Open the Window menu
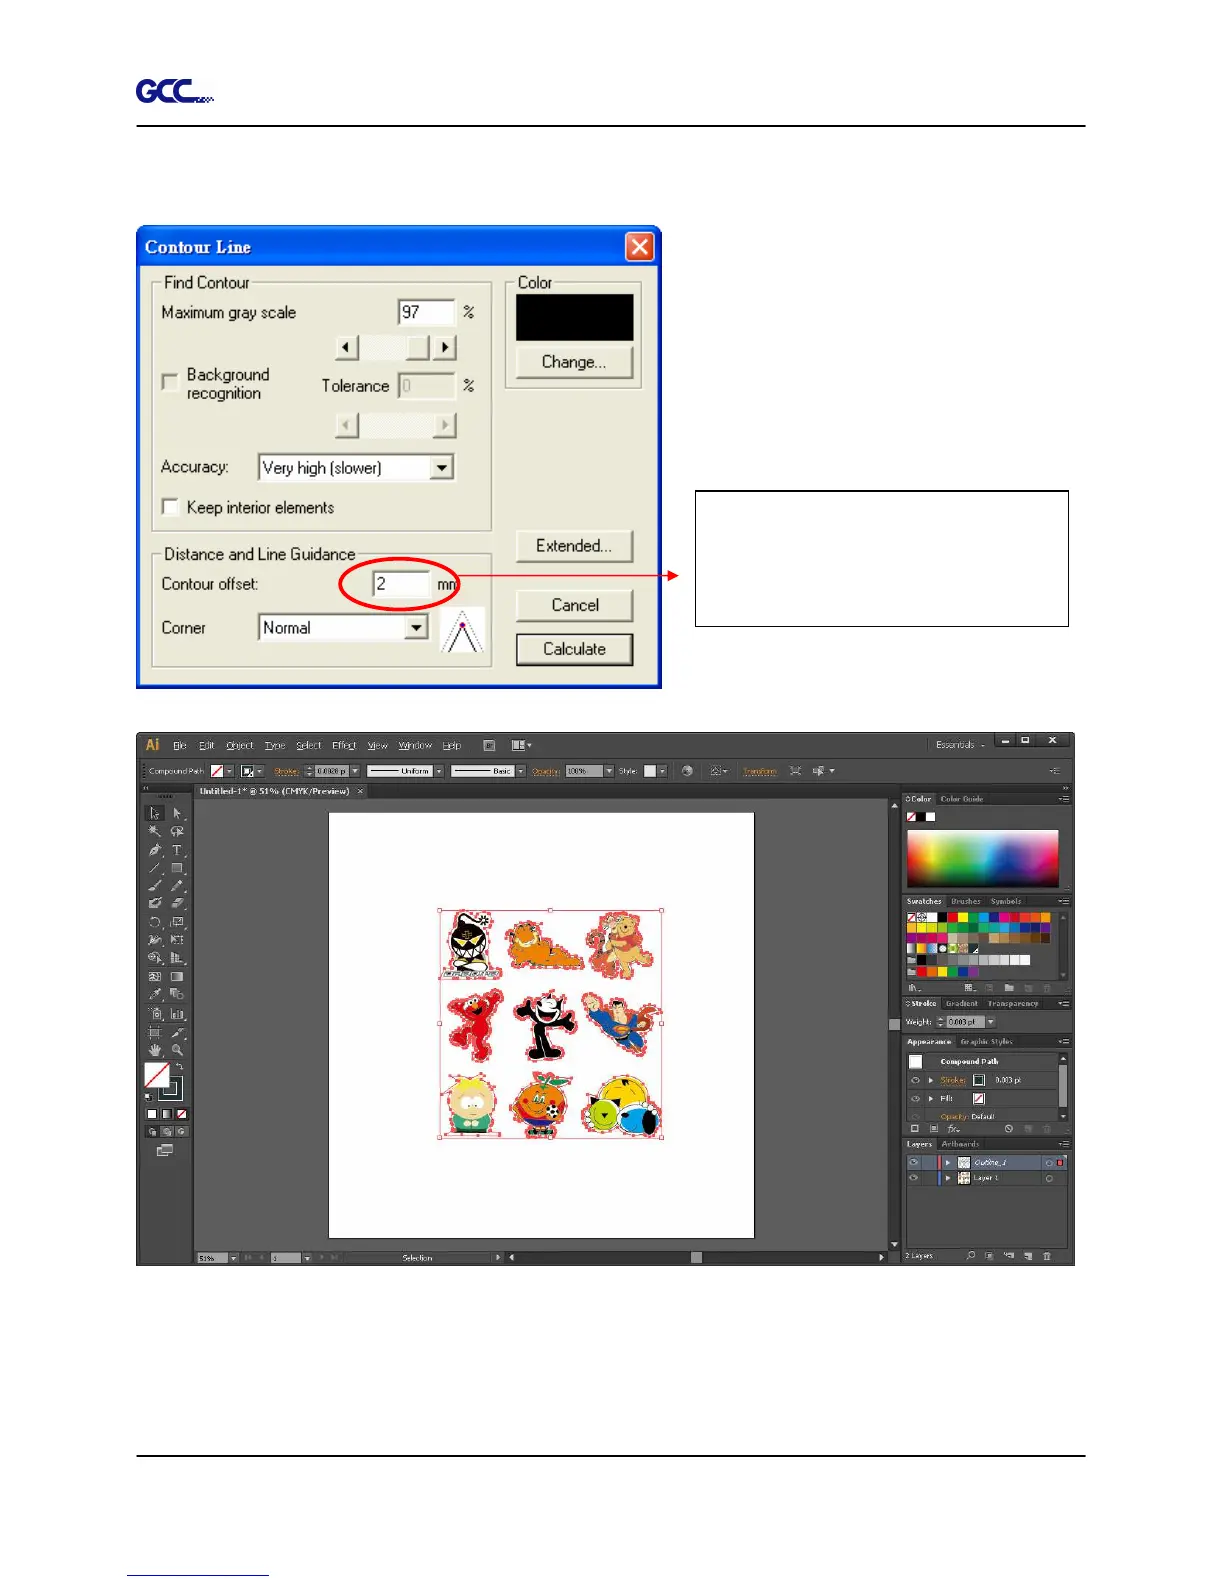Viewport: 1224px width, 1584px height. point(415,745)
